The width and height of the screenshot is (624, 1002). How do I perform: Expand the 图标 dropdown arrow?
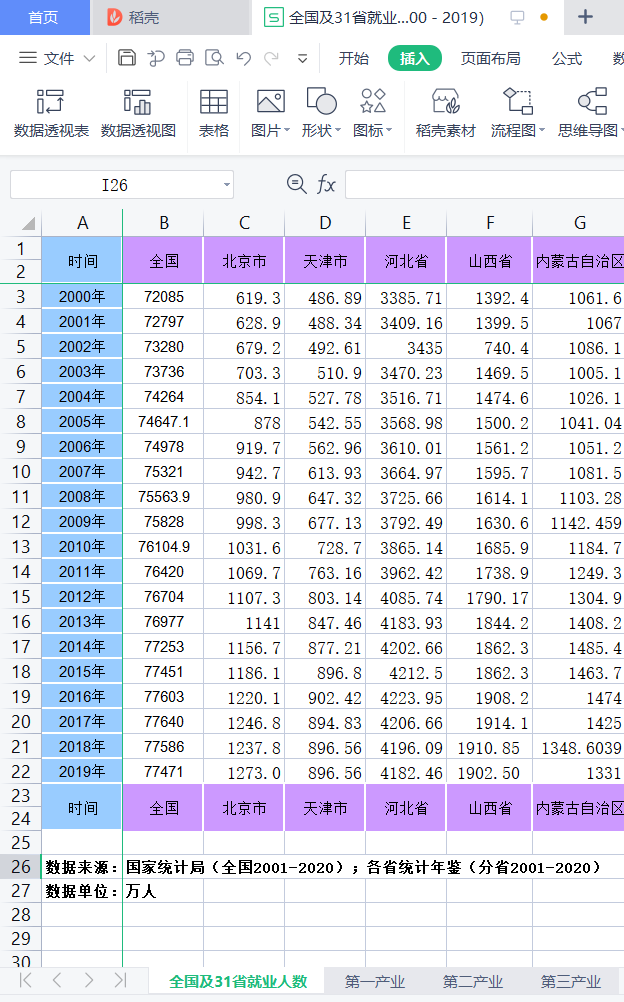389,130
